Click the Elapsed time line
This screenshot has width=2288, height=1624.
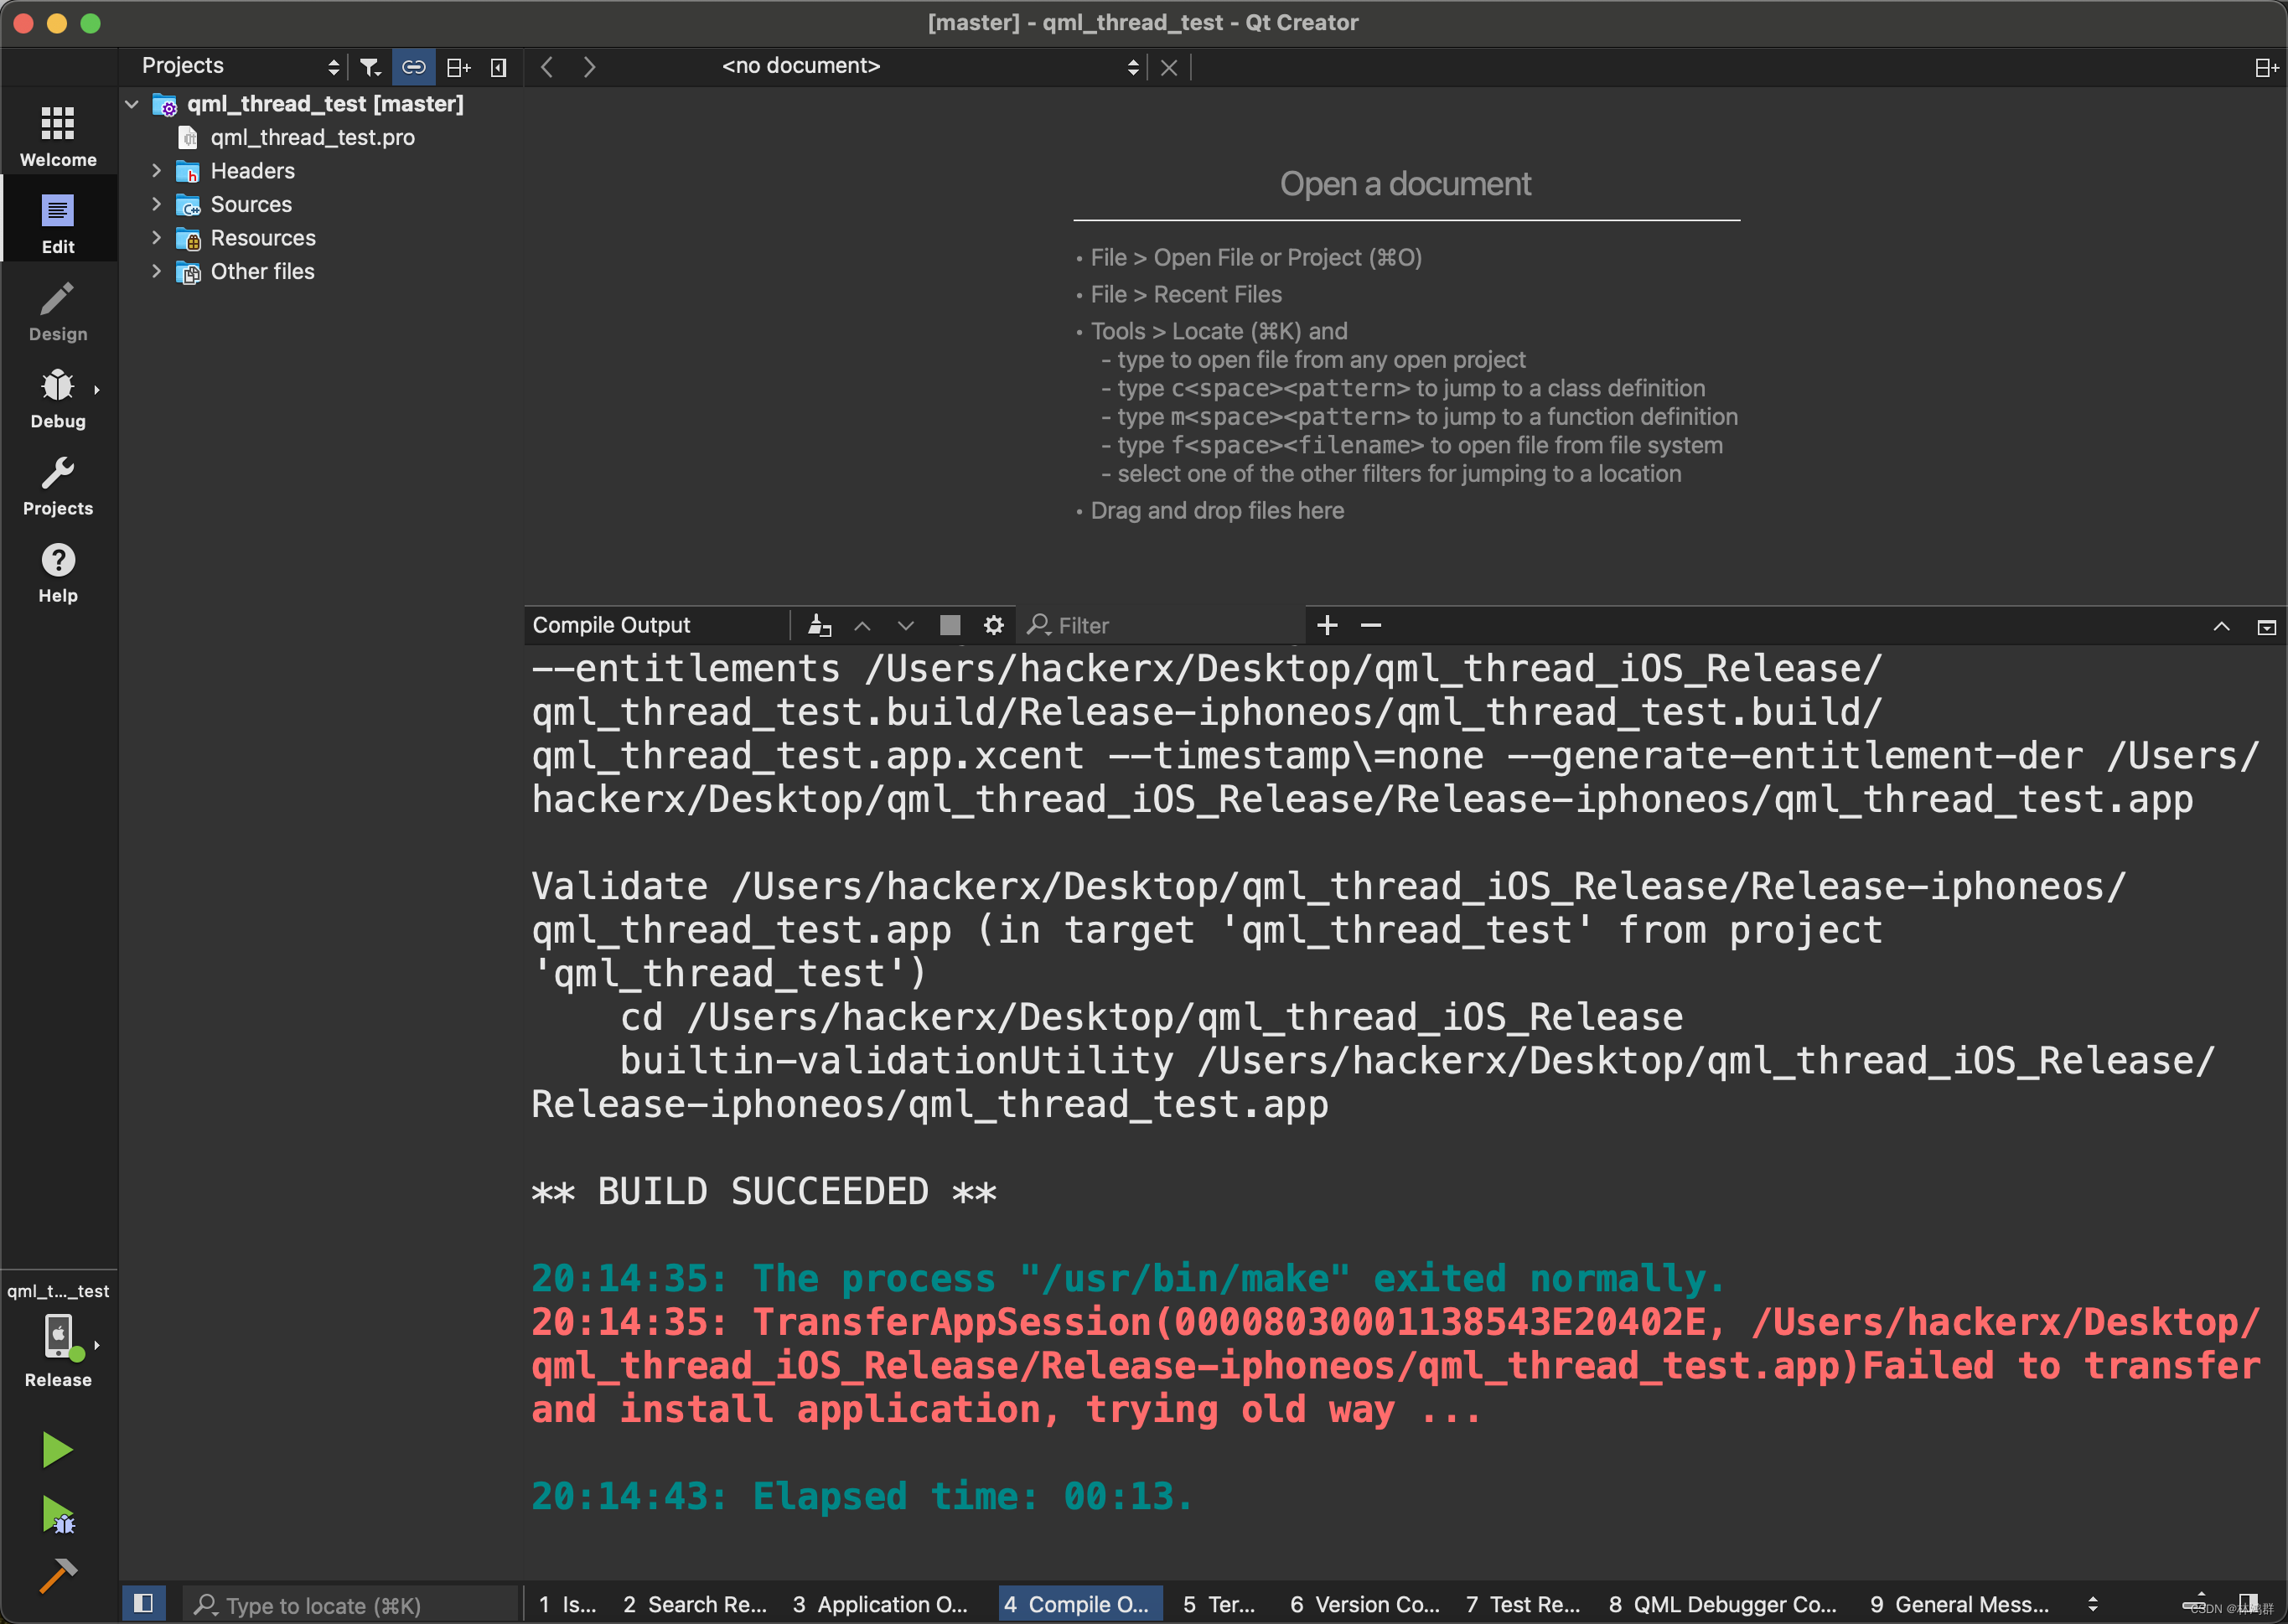click(862, 1496)
